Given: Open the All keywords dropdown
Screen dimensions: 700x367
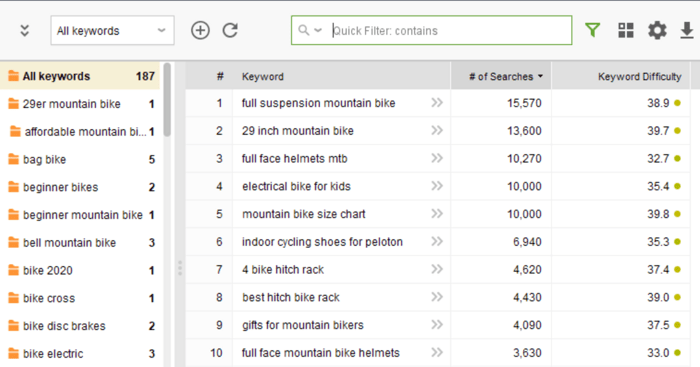Looking at the screenshot, I should click(x=112, y=30).
